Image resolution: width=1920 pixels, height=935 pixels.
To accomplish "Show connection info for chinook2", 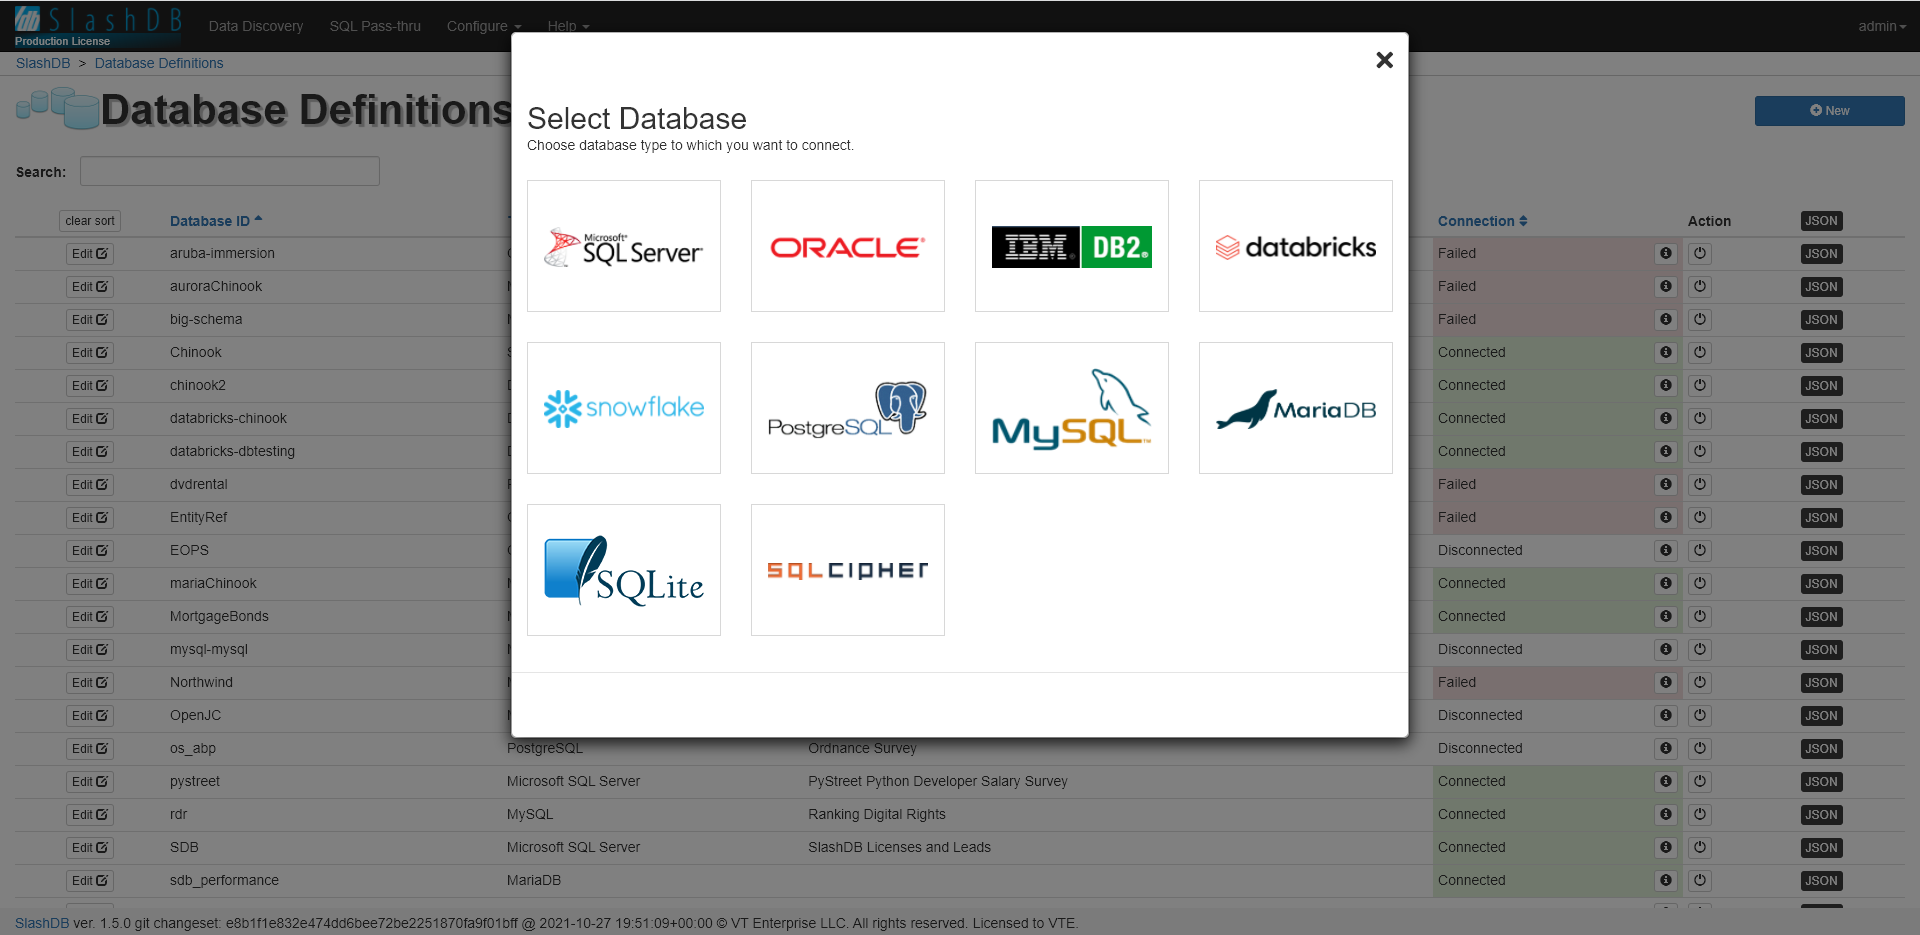I will (x=1666, y=385).
